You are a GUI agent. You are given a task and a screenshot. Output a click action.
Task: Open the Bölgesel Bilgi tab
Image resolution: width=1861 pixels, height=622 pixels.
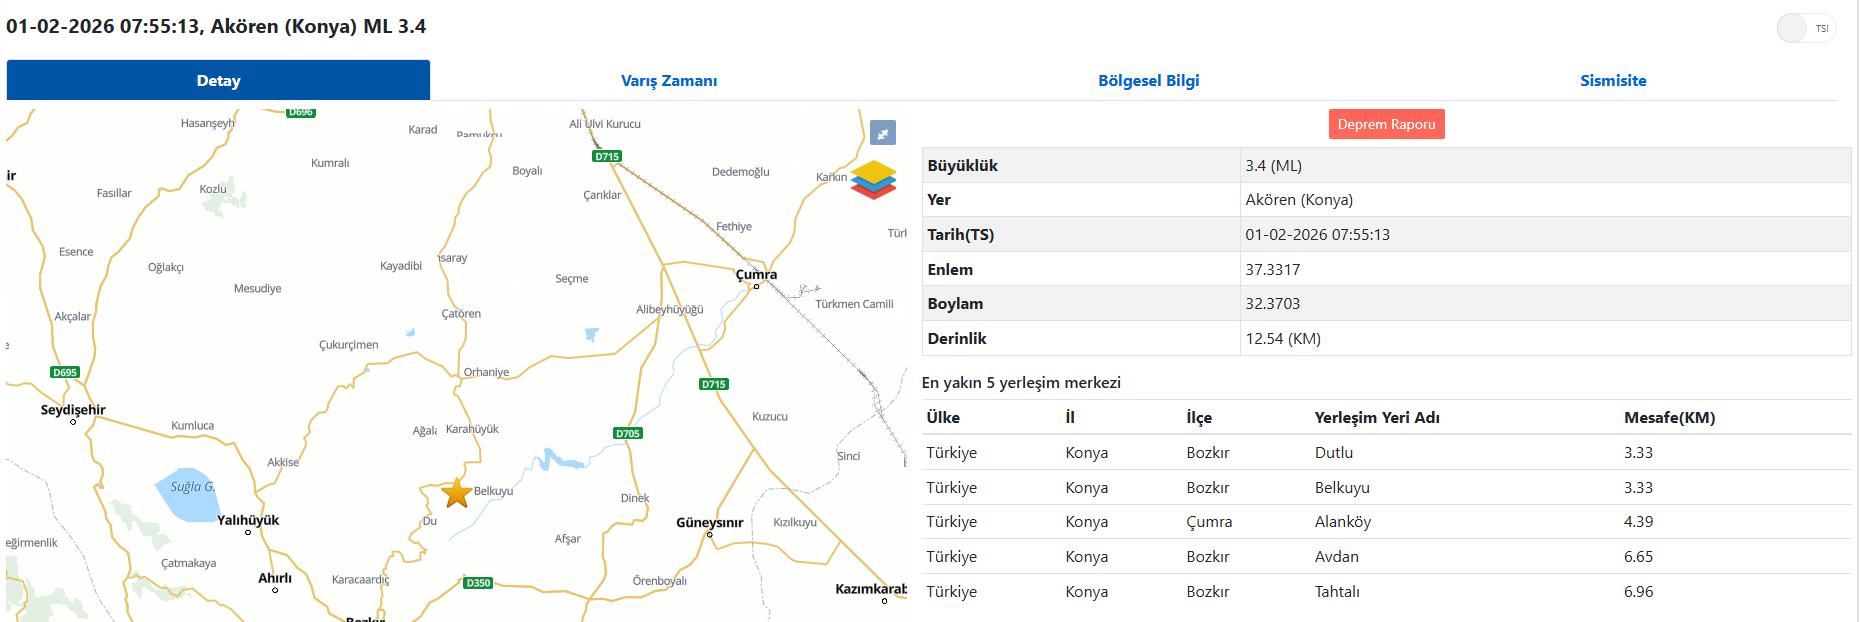point(1148,80)
